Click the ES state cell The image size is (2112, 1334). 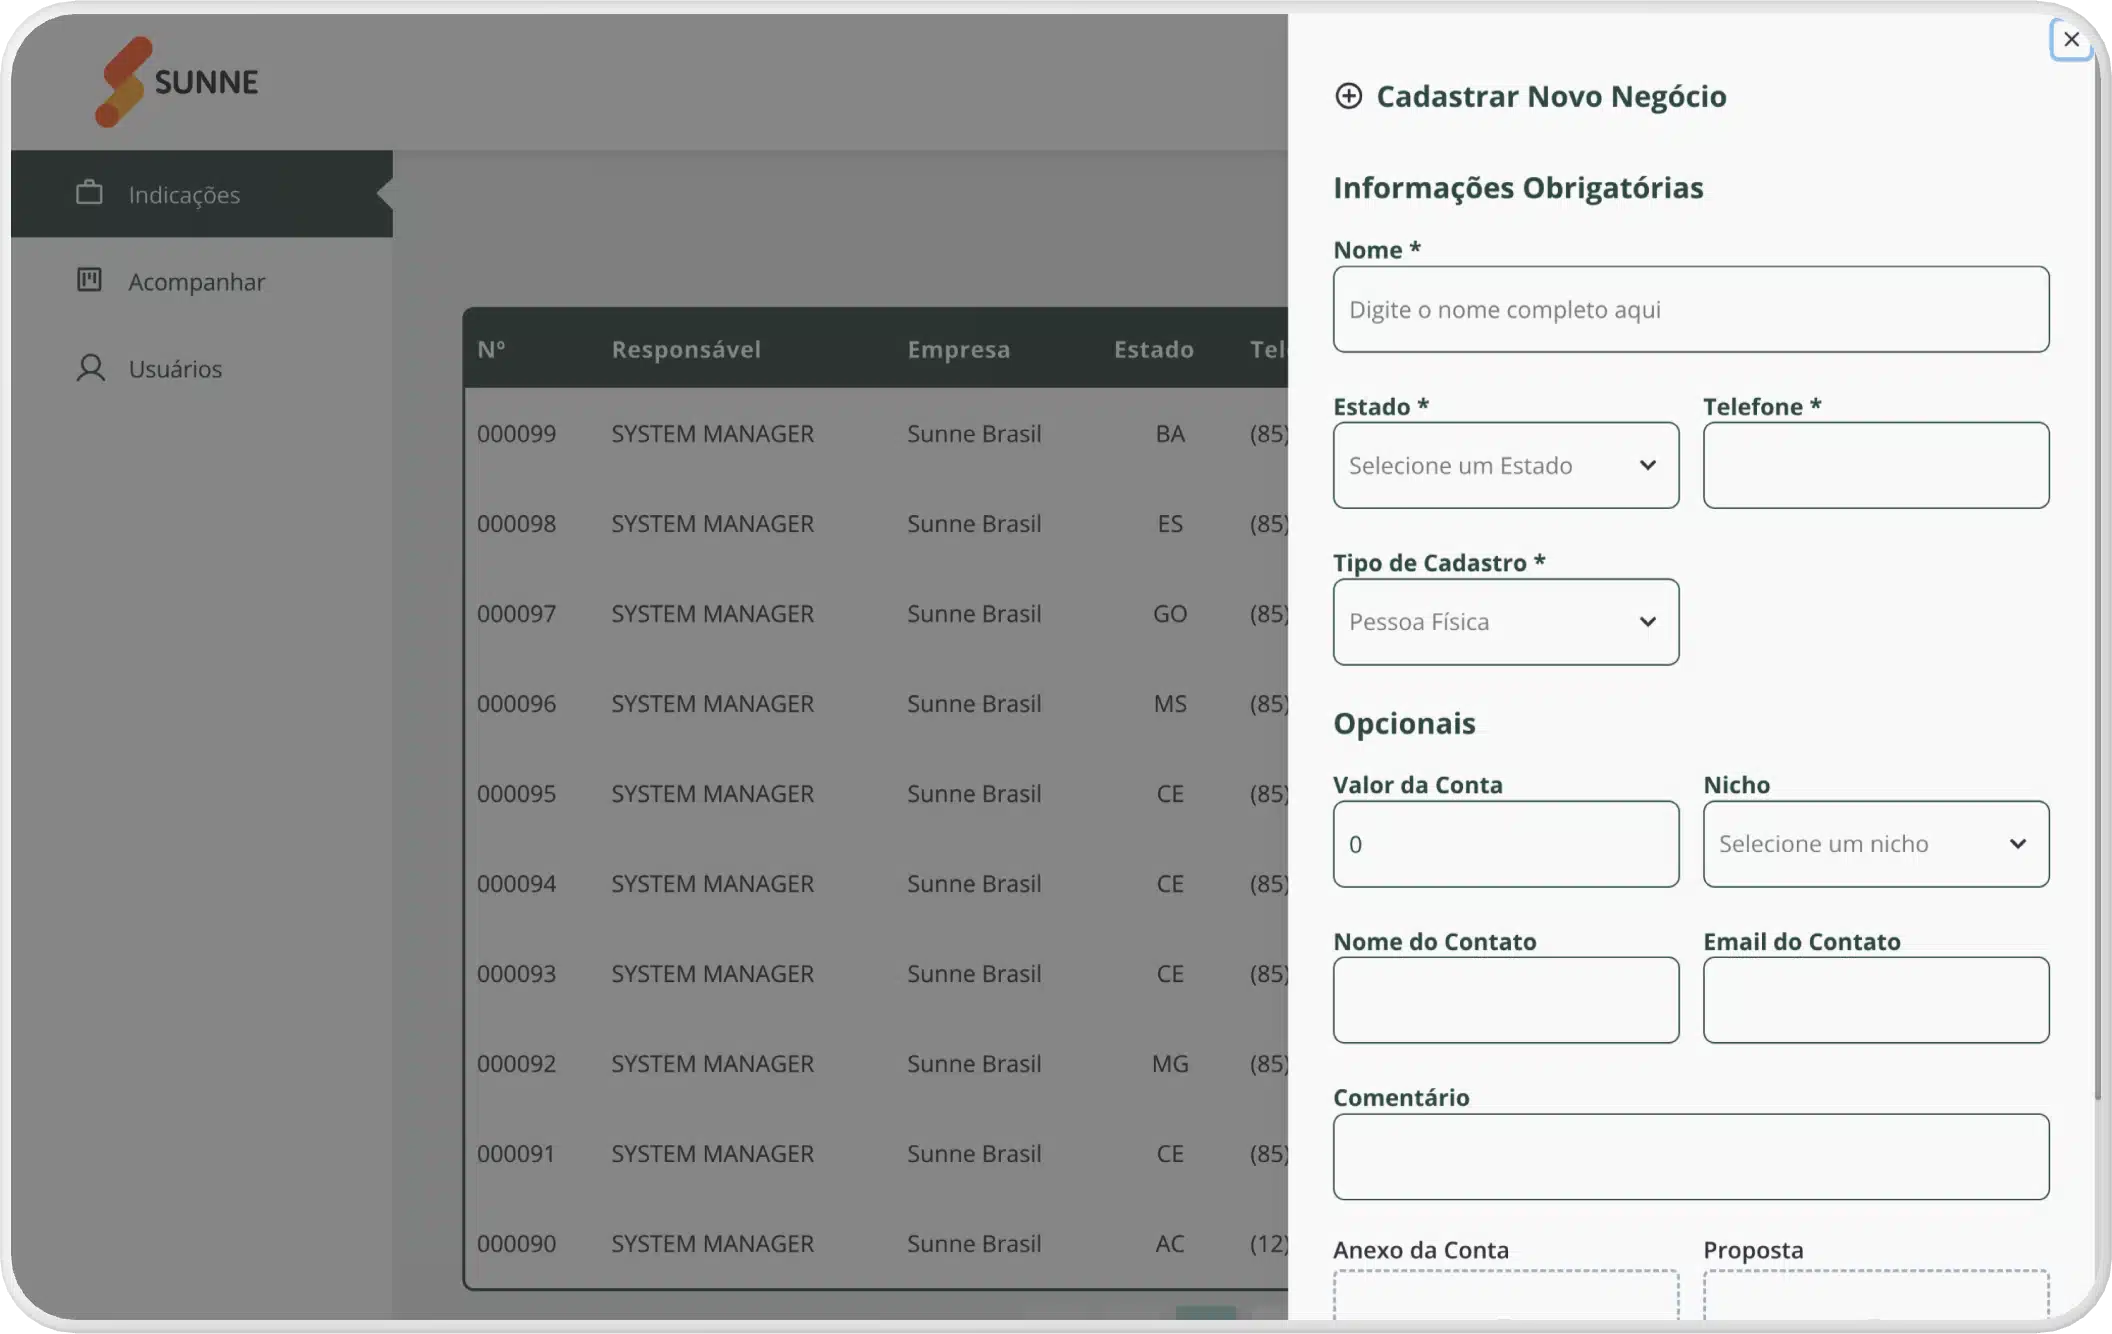(x=1170, y=524)
